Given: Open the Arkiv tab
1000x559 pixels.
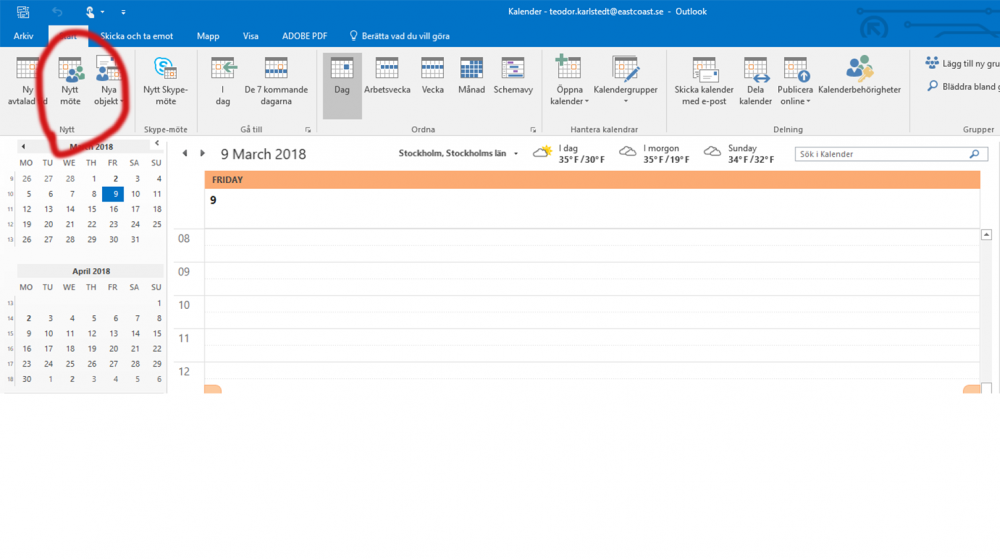Looking at the screenshot, I should click(x=24, y=36).
